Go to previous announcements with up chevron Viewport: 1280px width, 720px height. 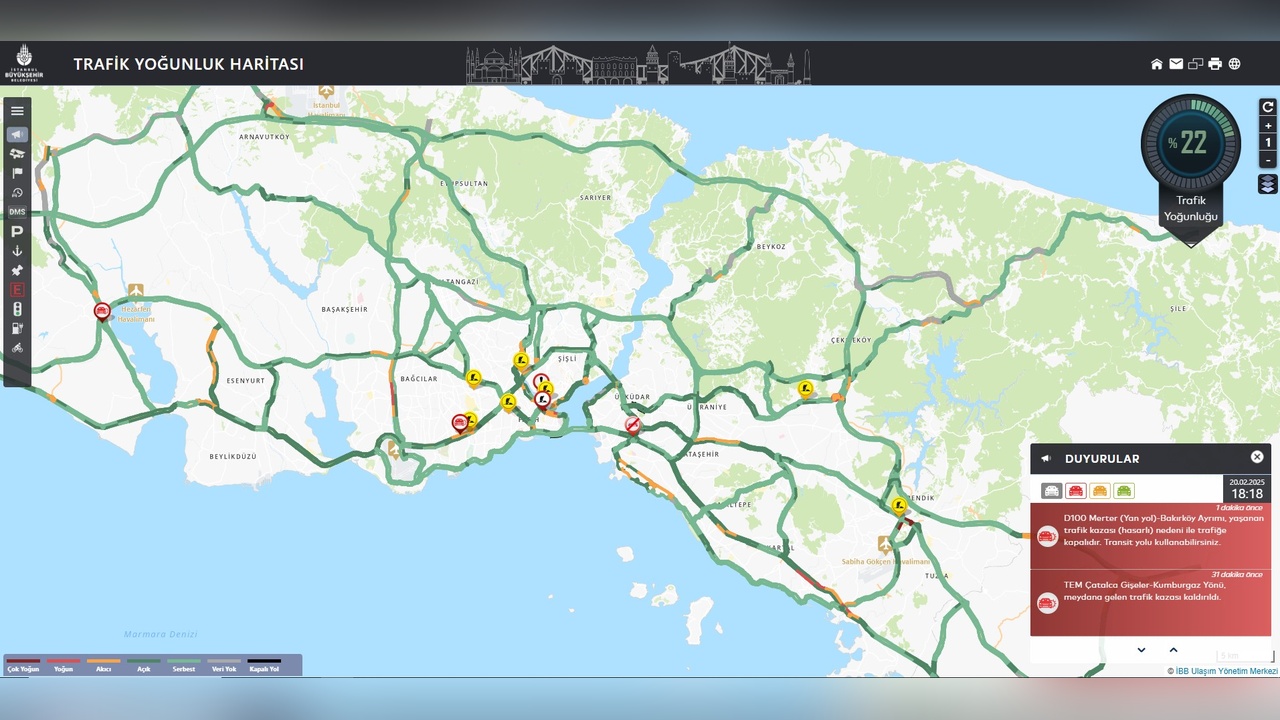pos(1174,650)
